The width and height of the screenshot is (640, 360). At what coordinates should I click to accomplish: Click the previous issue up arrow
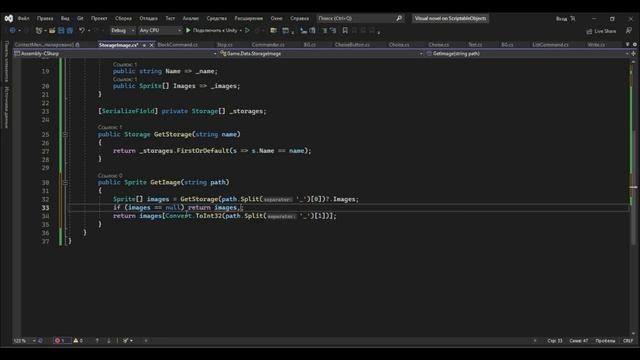(97, 340)
